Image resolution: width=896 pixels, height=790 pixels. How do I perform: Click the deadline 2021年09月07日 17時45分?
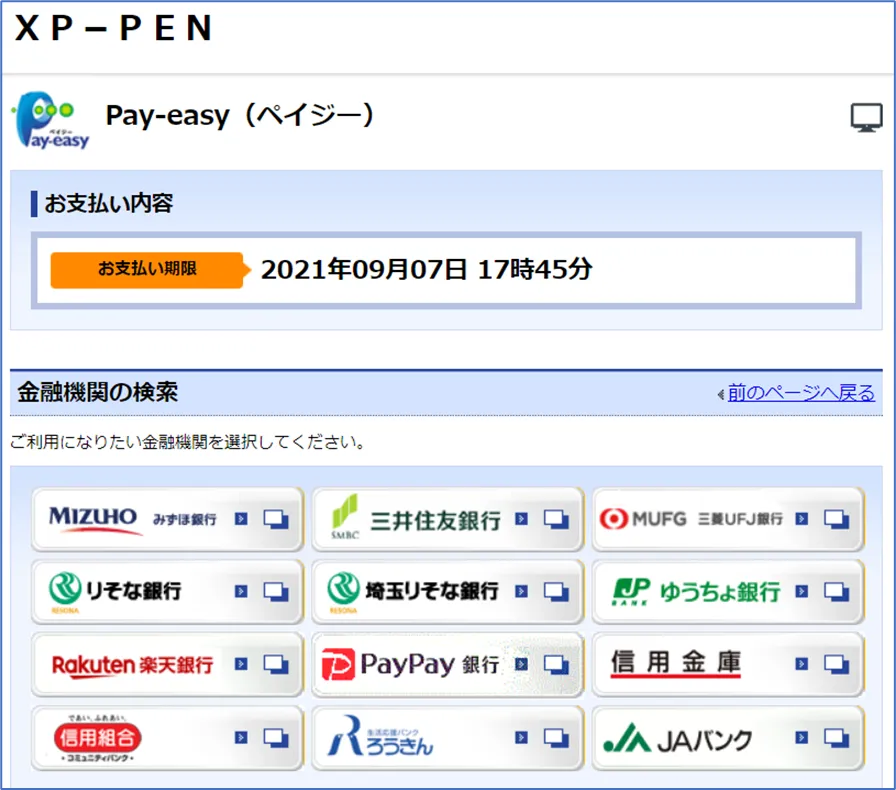(426, 269)
